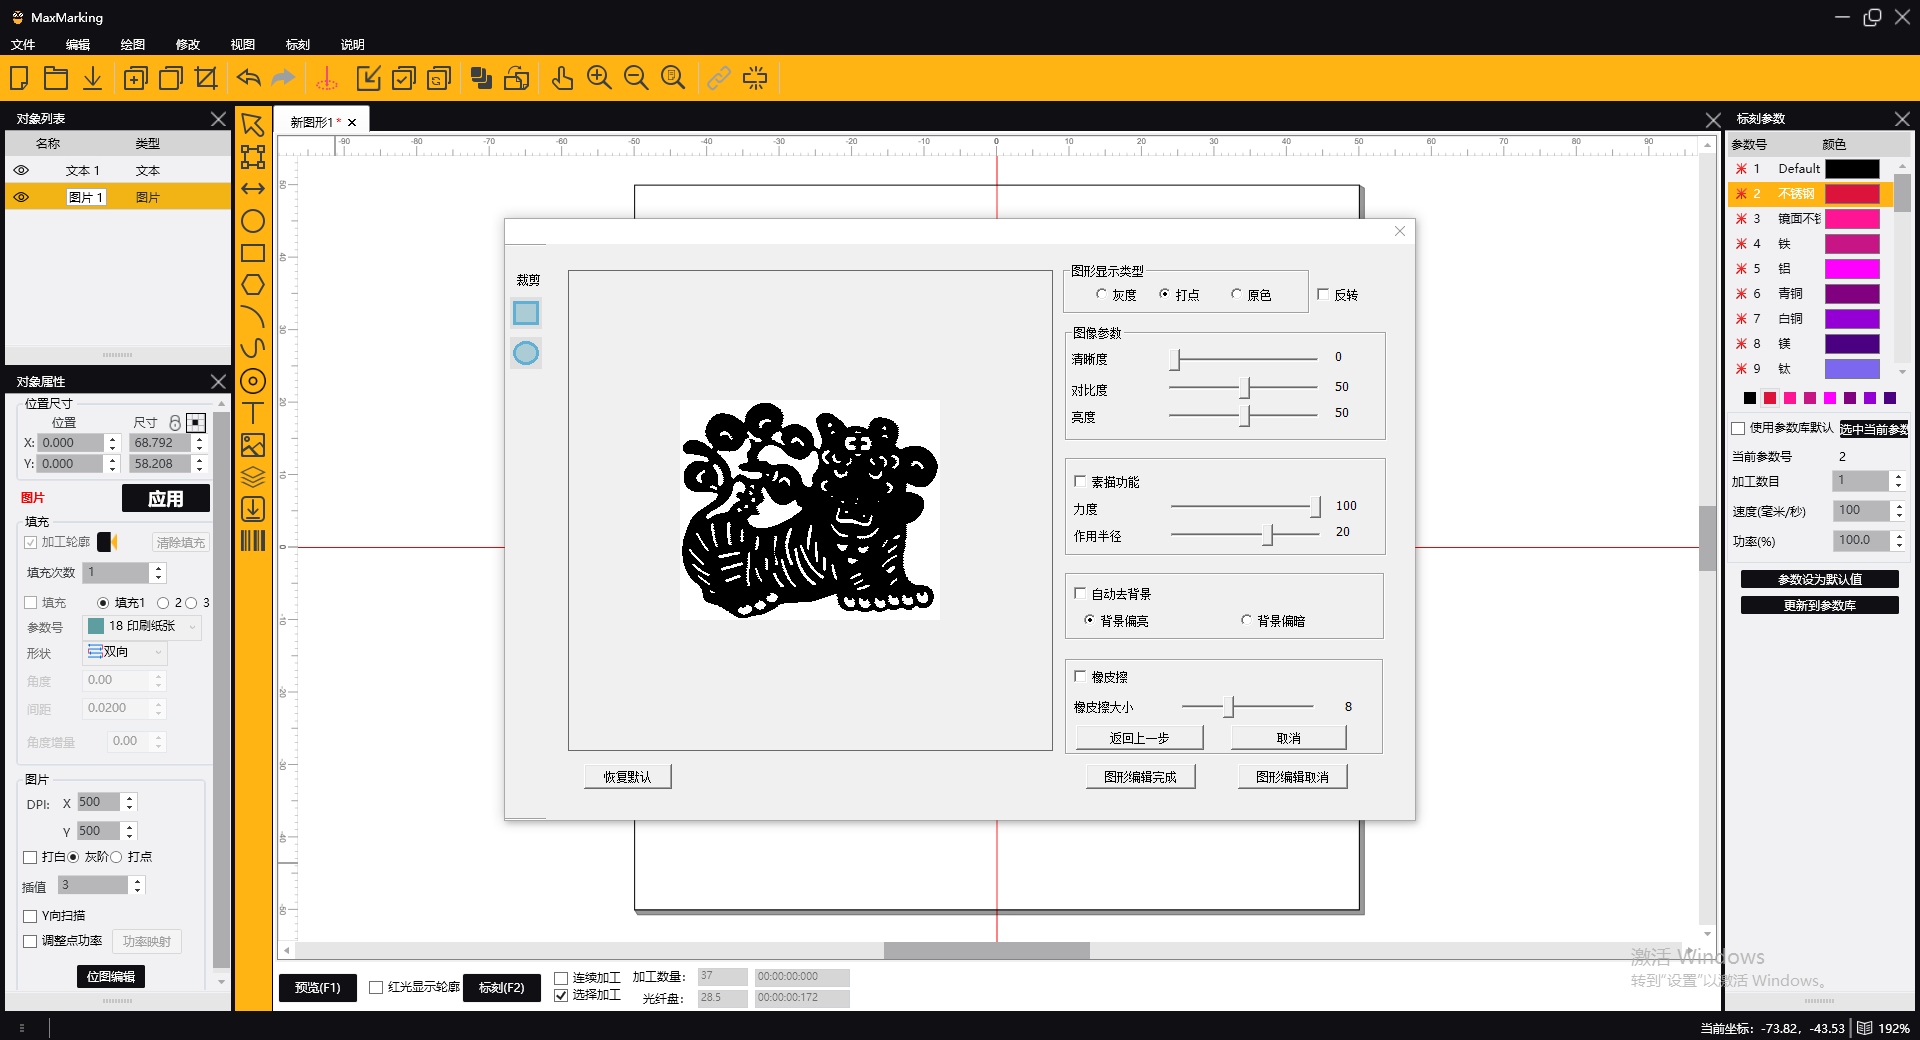Increase X position with stepper
The height and width of the screenshot is (1040, 1920).
click(112, 438)
